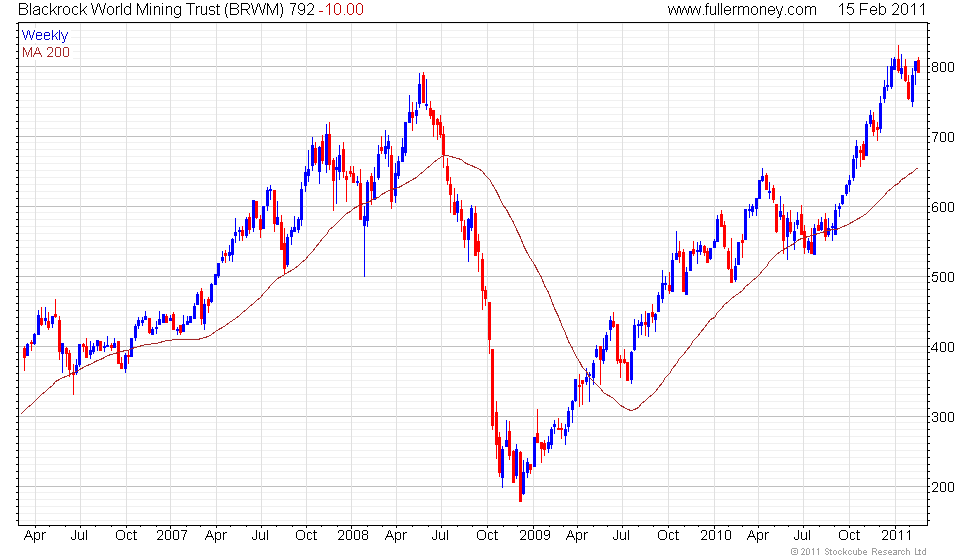Click the 15 Feb 2011 date label
This screenshot has width=980, height=560.
881,9
